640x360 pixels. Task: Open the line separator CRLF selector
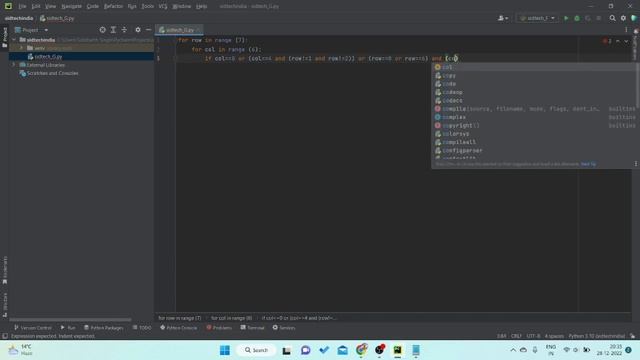coord(516,336)
